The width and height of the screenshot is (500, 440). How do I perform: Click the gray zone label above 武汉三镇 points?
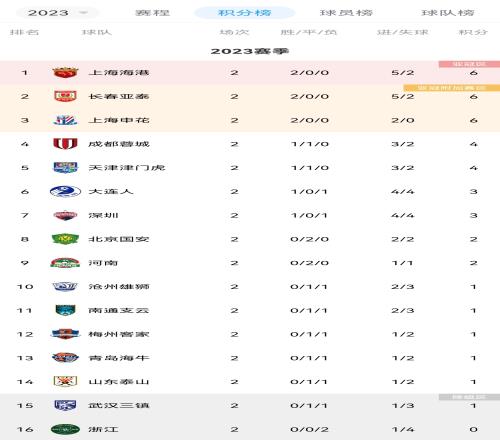click(x=469, y=397)
